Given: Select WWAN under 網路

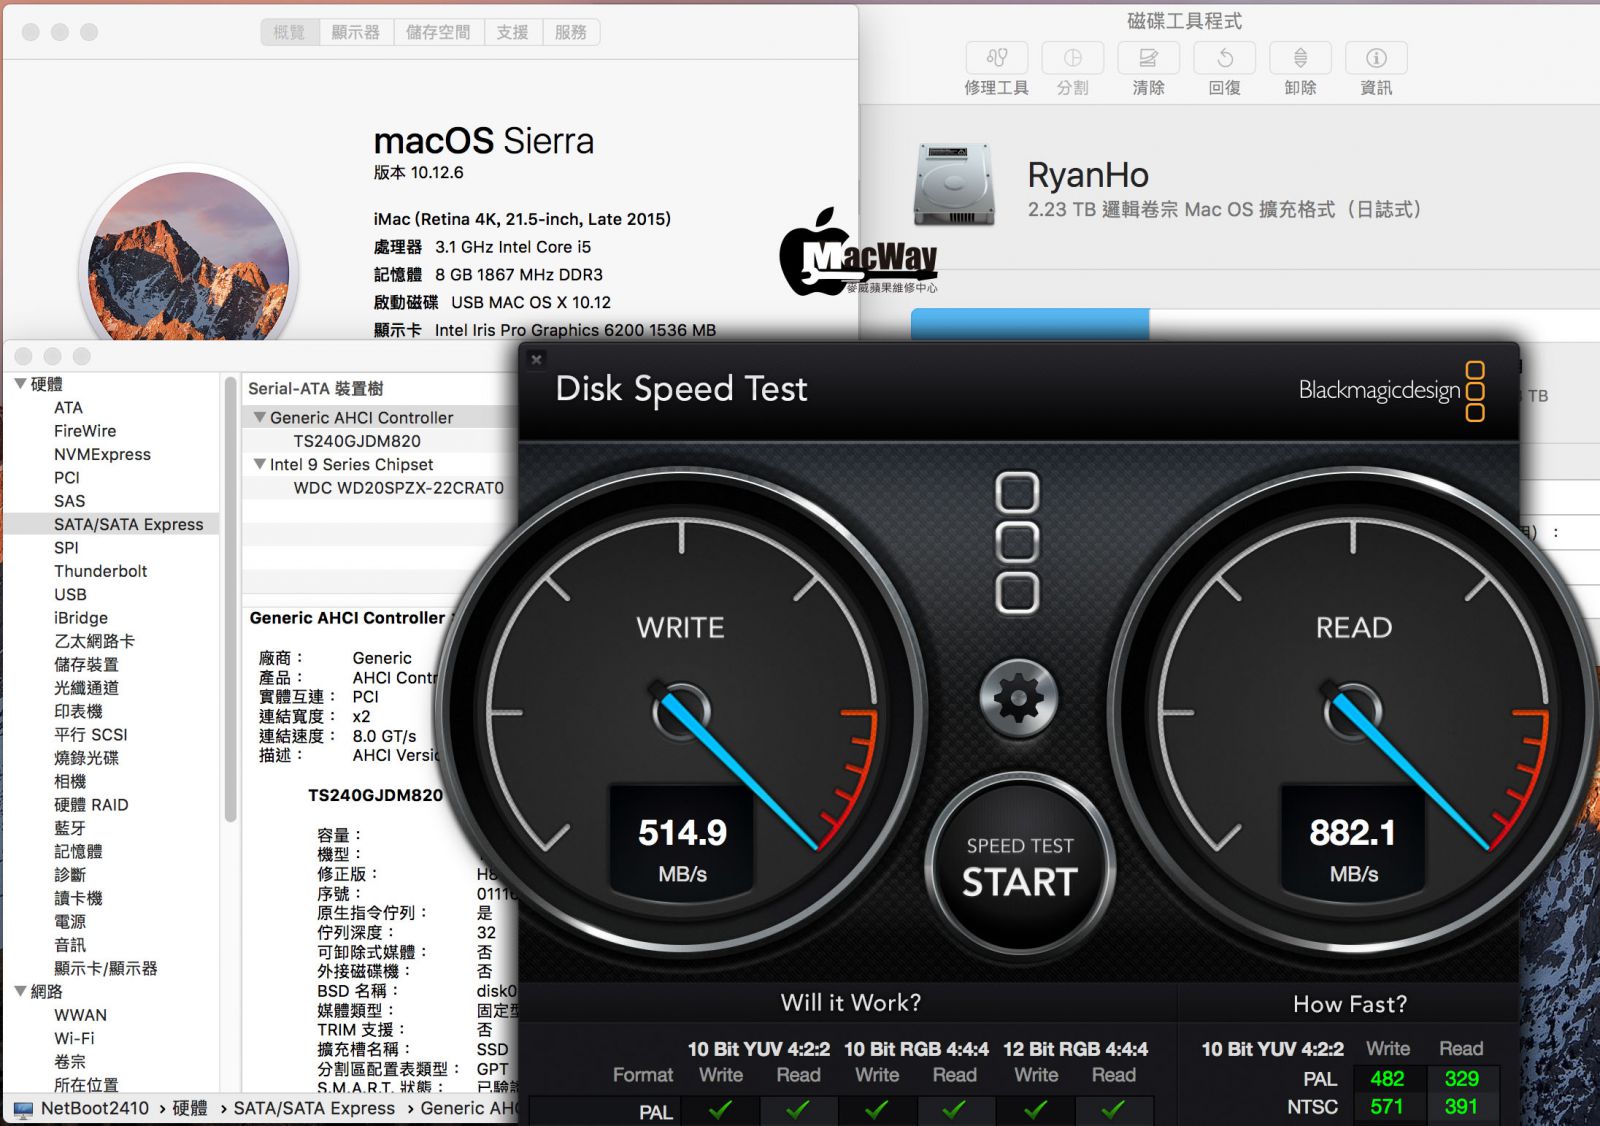Looking at the screenshot, I should pos(80,1014).
